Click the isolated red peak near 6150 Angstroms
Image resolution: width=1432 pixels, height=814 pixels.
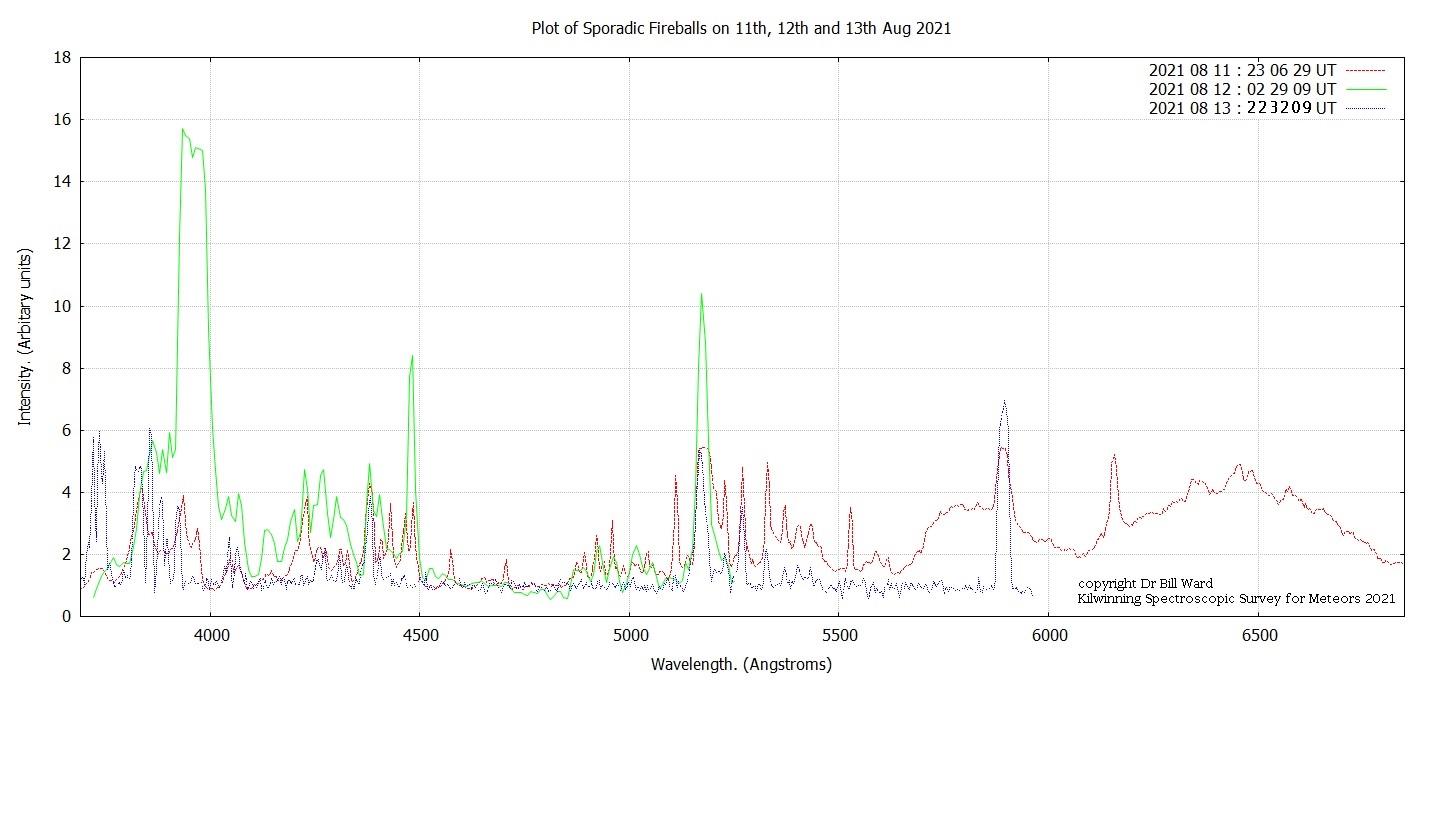point(1113,455)
